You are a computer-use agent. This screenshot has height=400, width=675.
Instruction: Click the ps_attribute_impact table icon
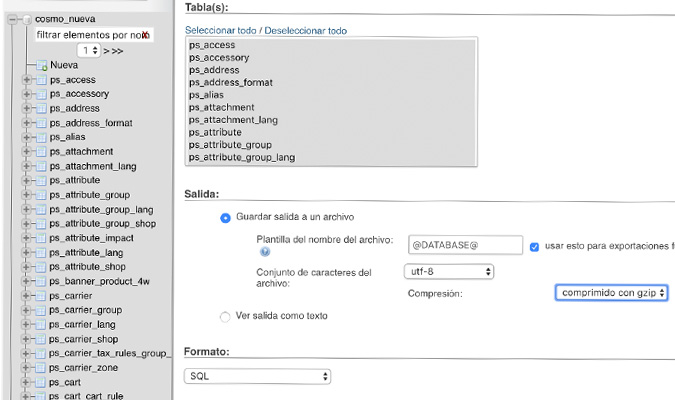(41, 238)
